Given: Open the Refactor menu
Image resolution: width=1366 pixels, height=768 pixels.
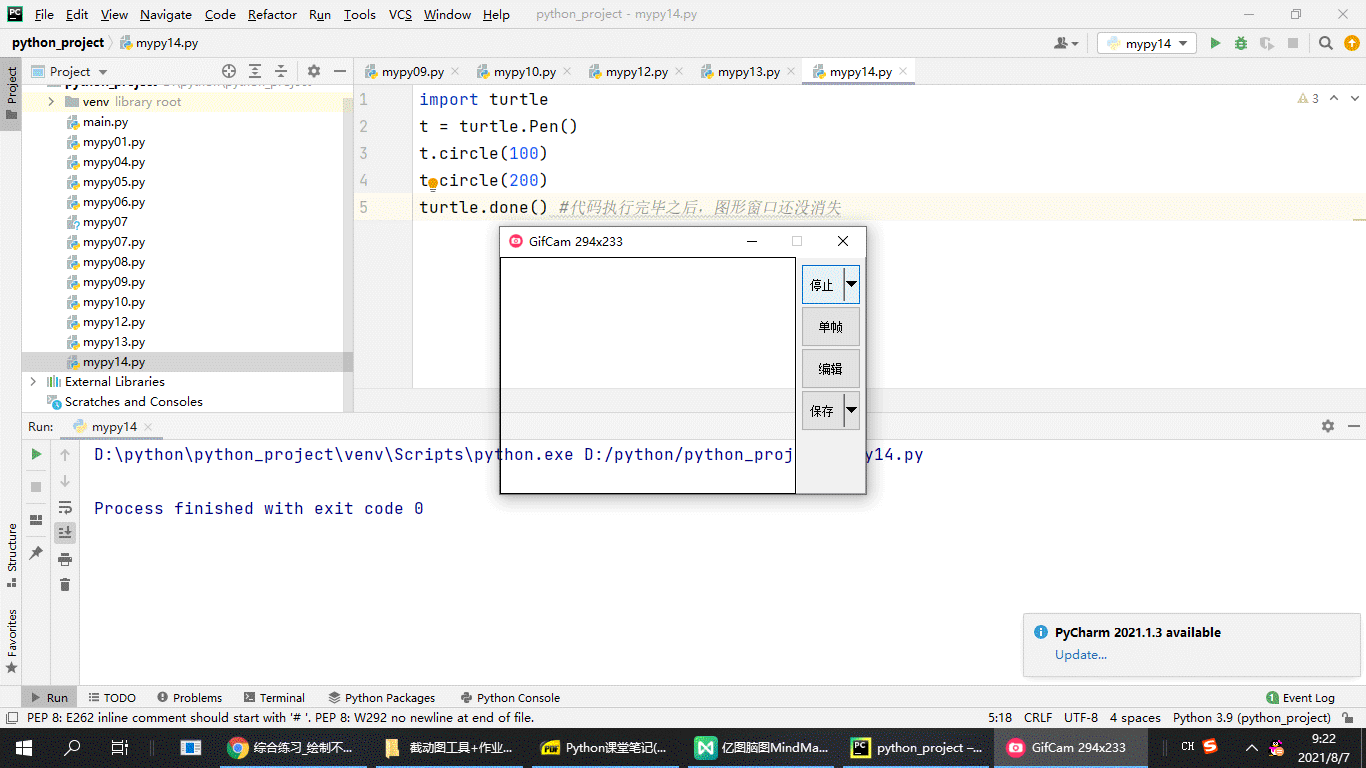Looking at the screenshot, I should [272, 14].
